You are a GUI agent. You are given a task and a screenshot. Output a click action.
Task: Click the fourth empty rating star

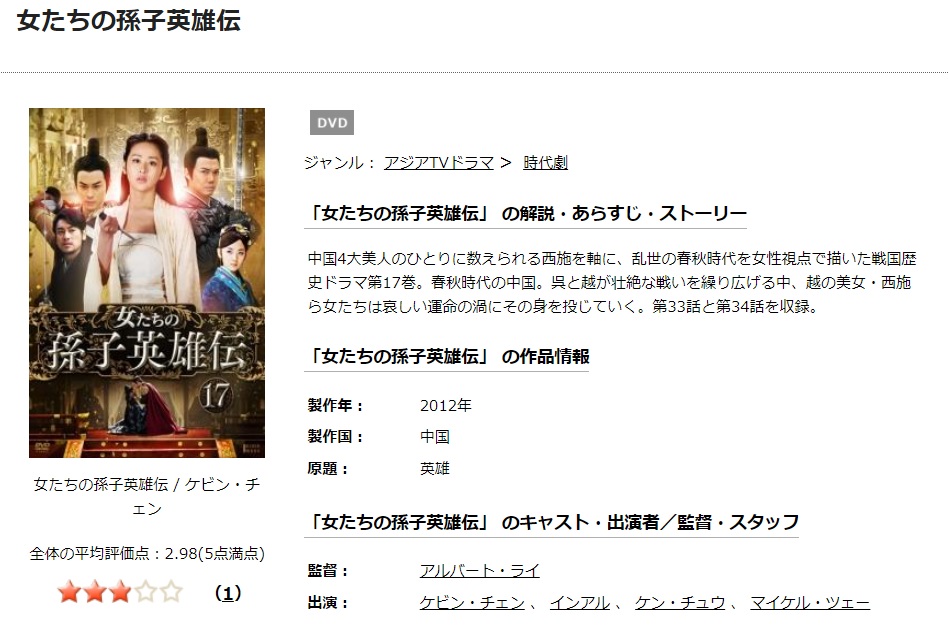(x=146, y=592)
